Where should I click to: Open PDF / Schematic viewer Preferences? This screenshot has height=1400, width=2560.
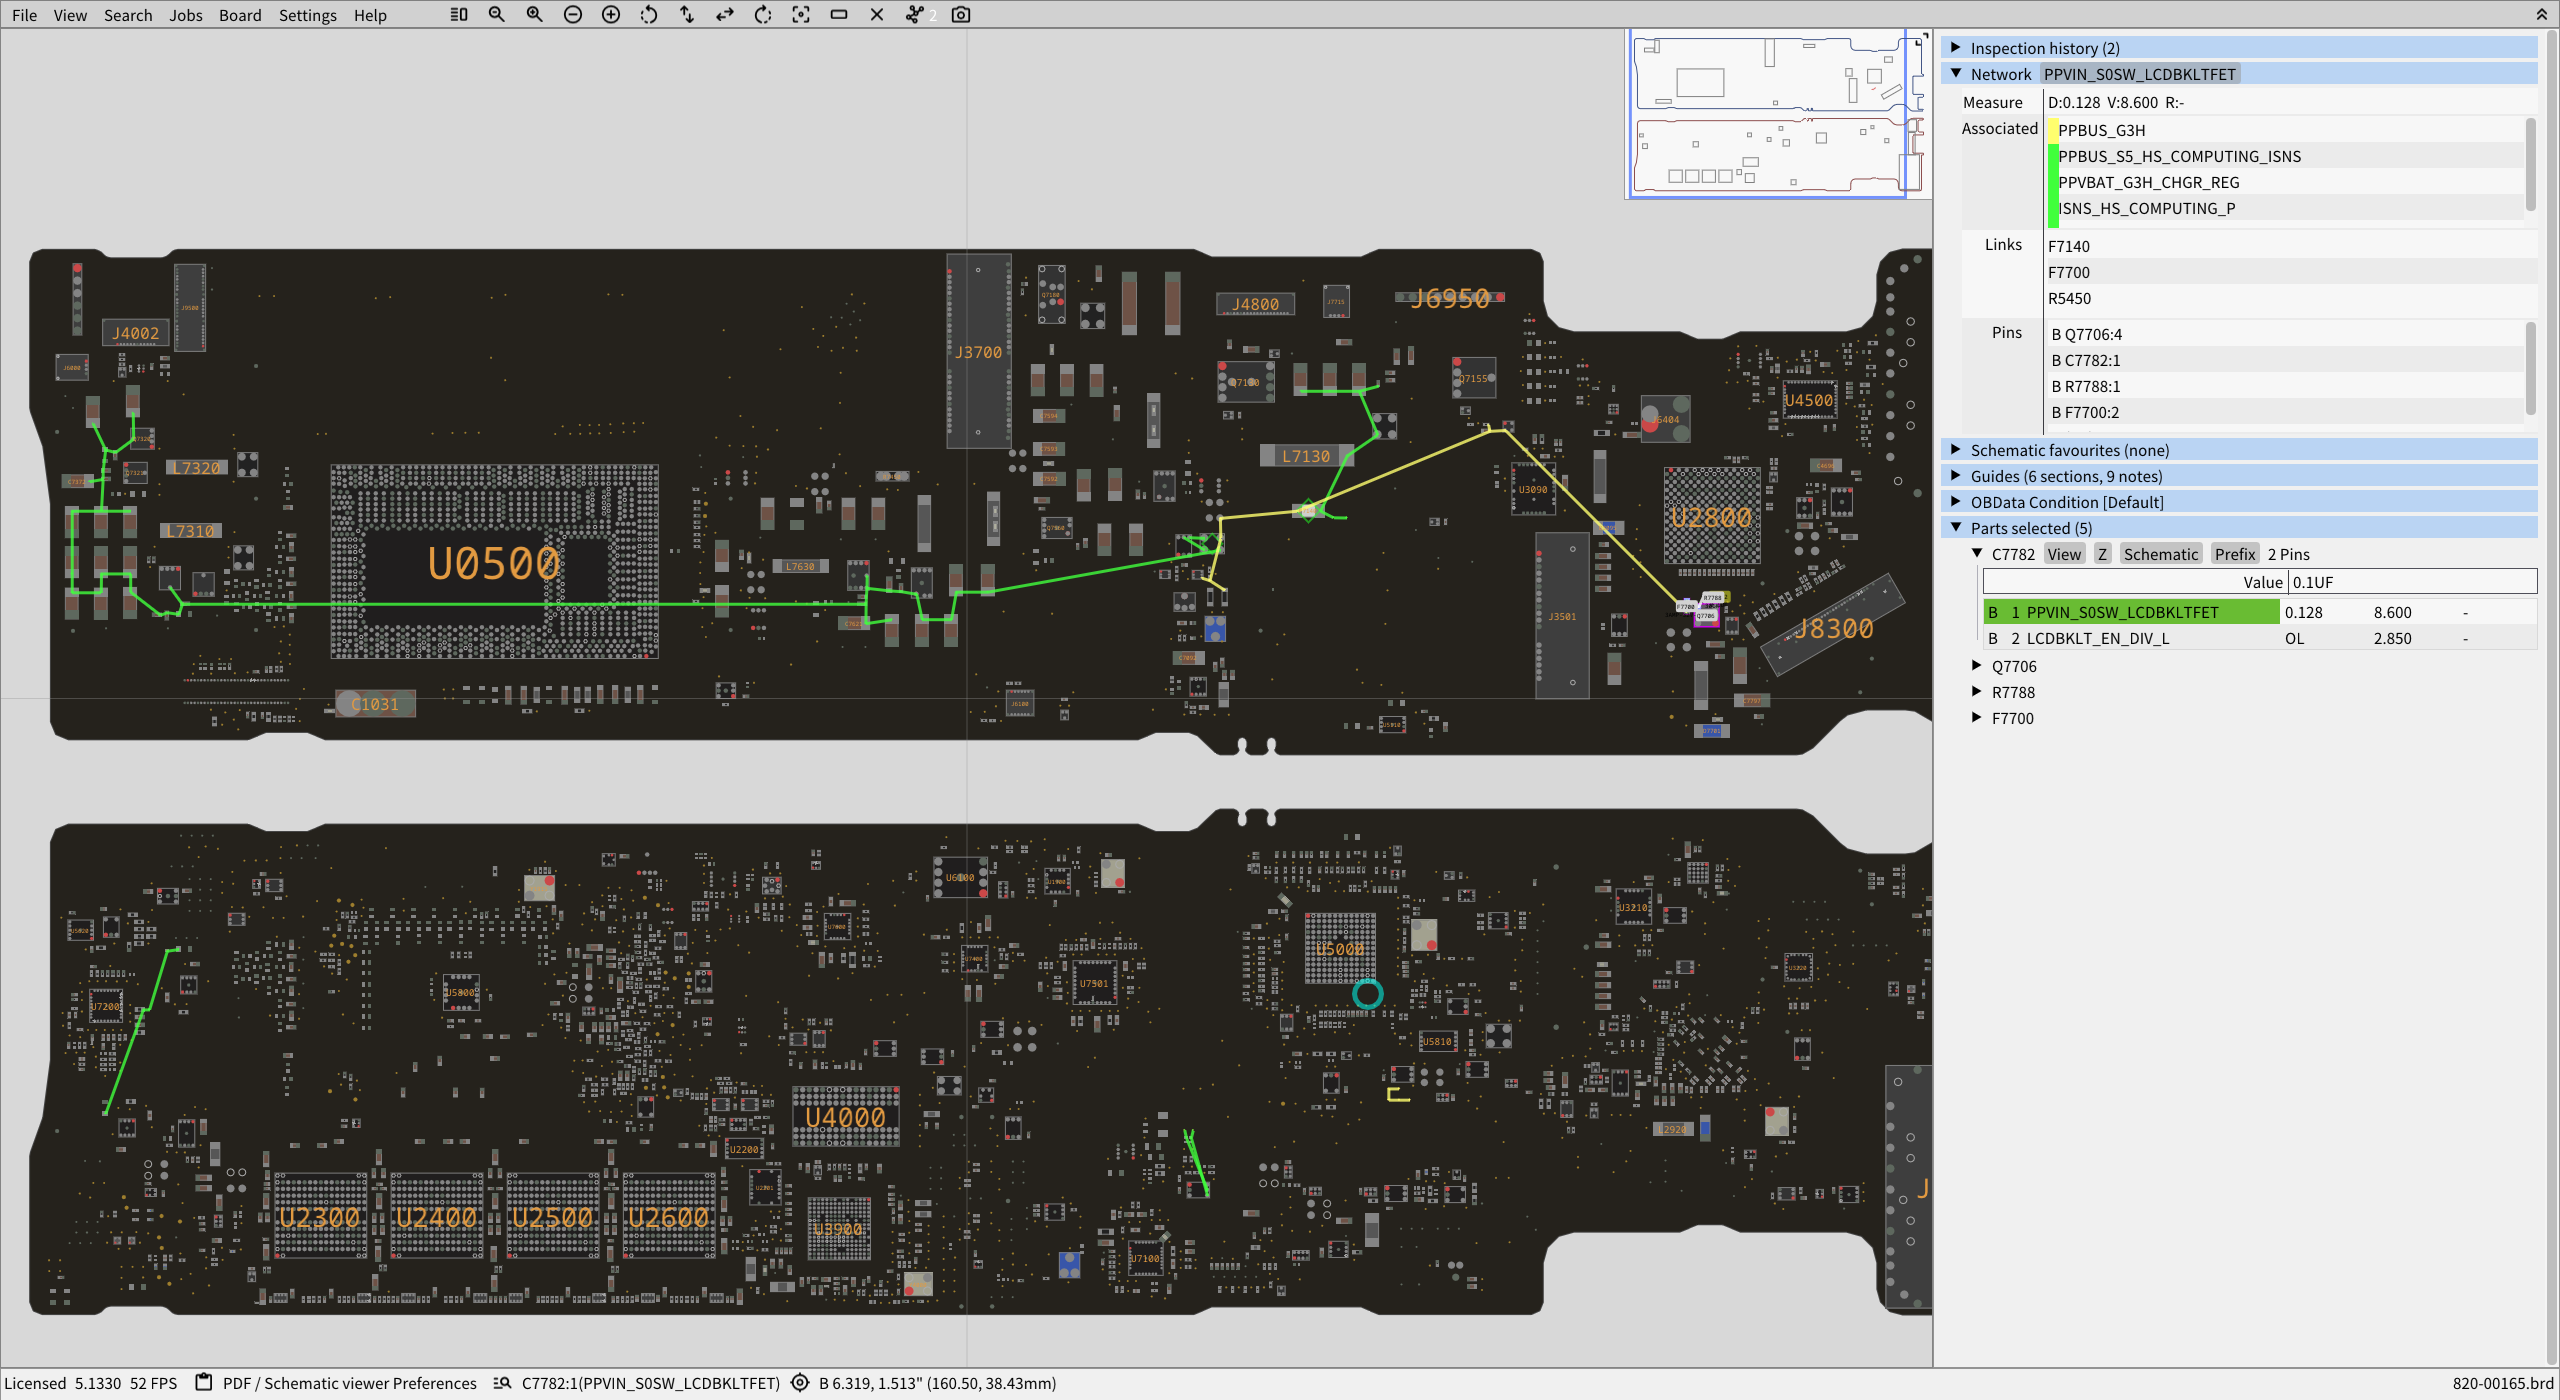[349, 1383]
